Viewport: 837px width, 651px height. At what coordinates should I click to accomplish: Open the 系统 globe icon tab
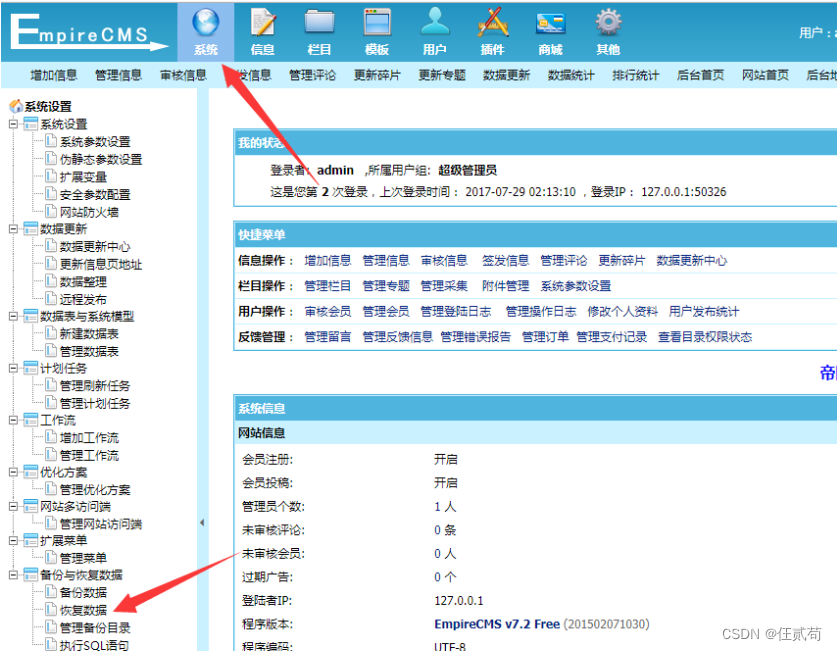tap(206, 32)
